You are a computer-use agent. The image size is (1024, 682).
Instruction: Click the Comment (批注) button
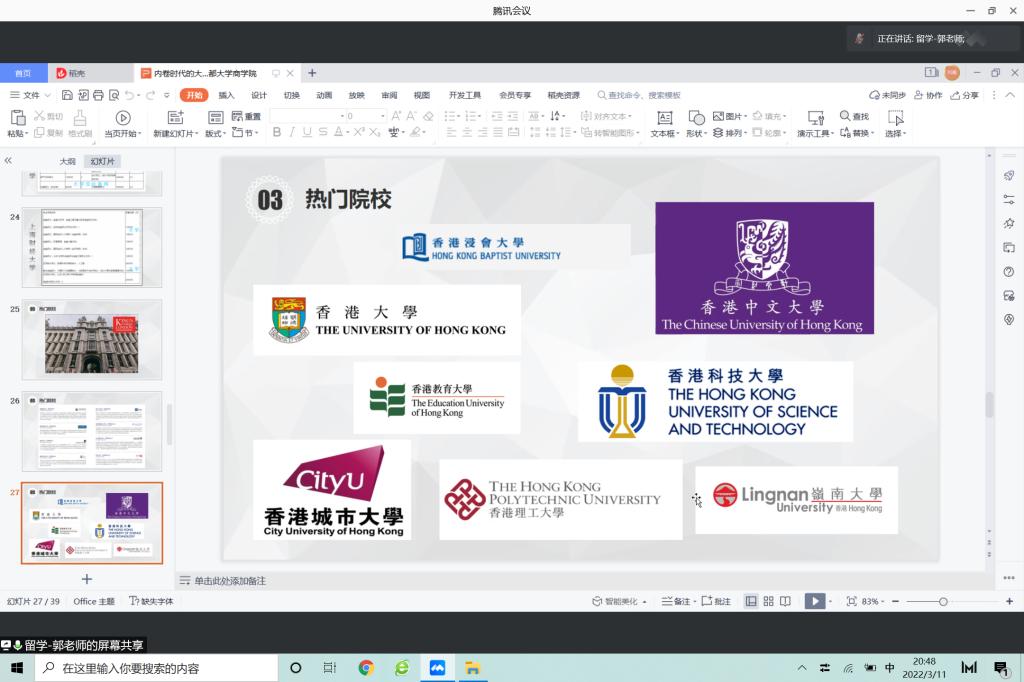(716, 601)
